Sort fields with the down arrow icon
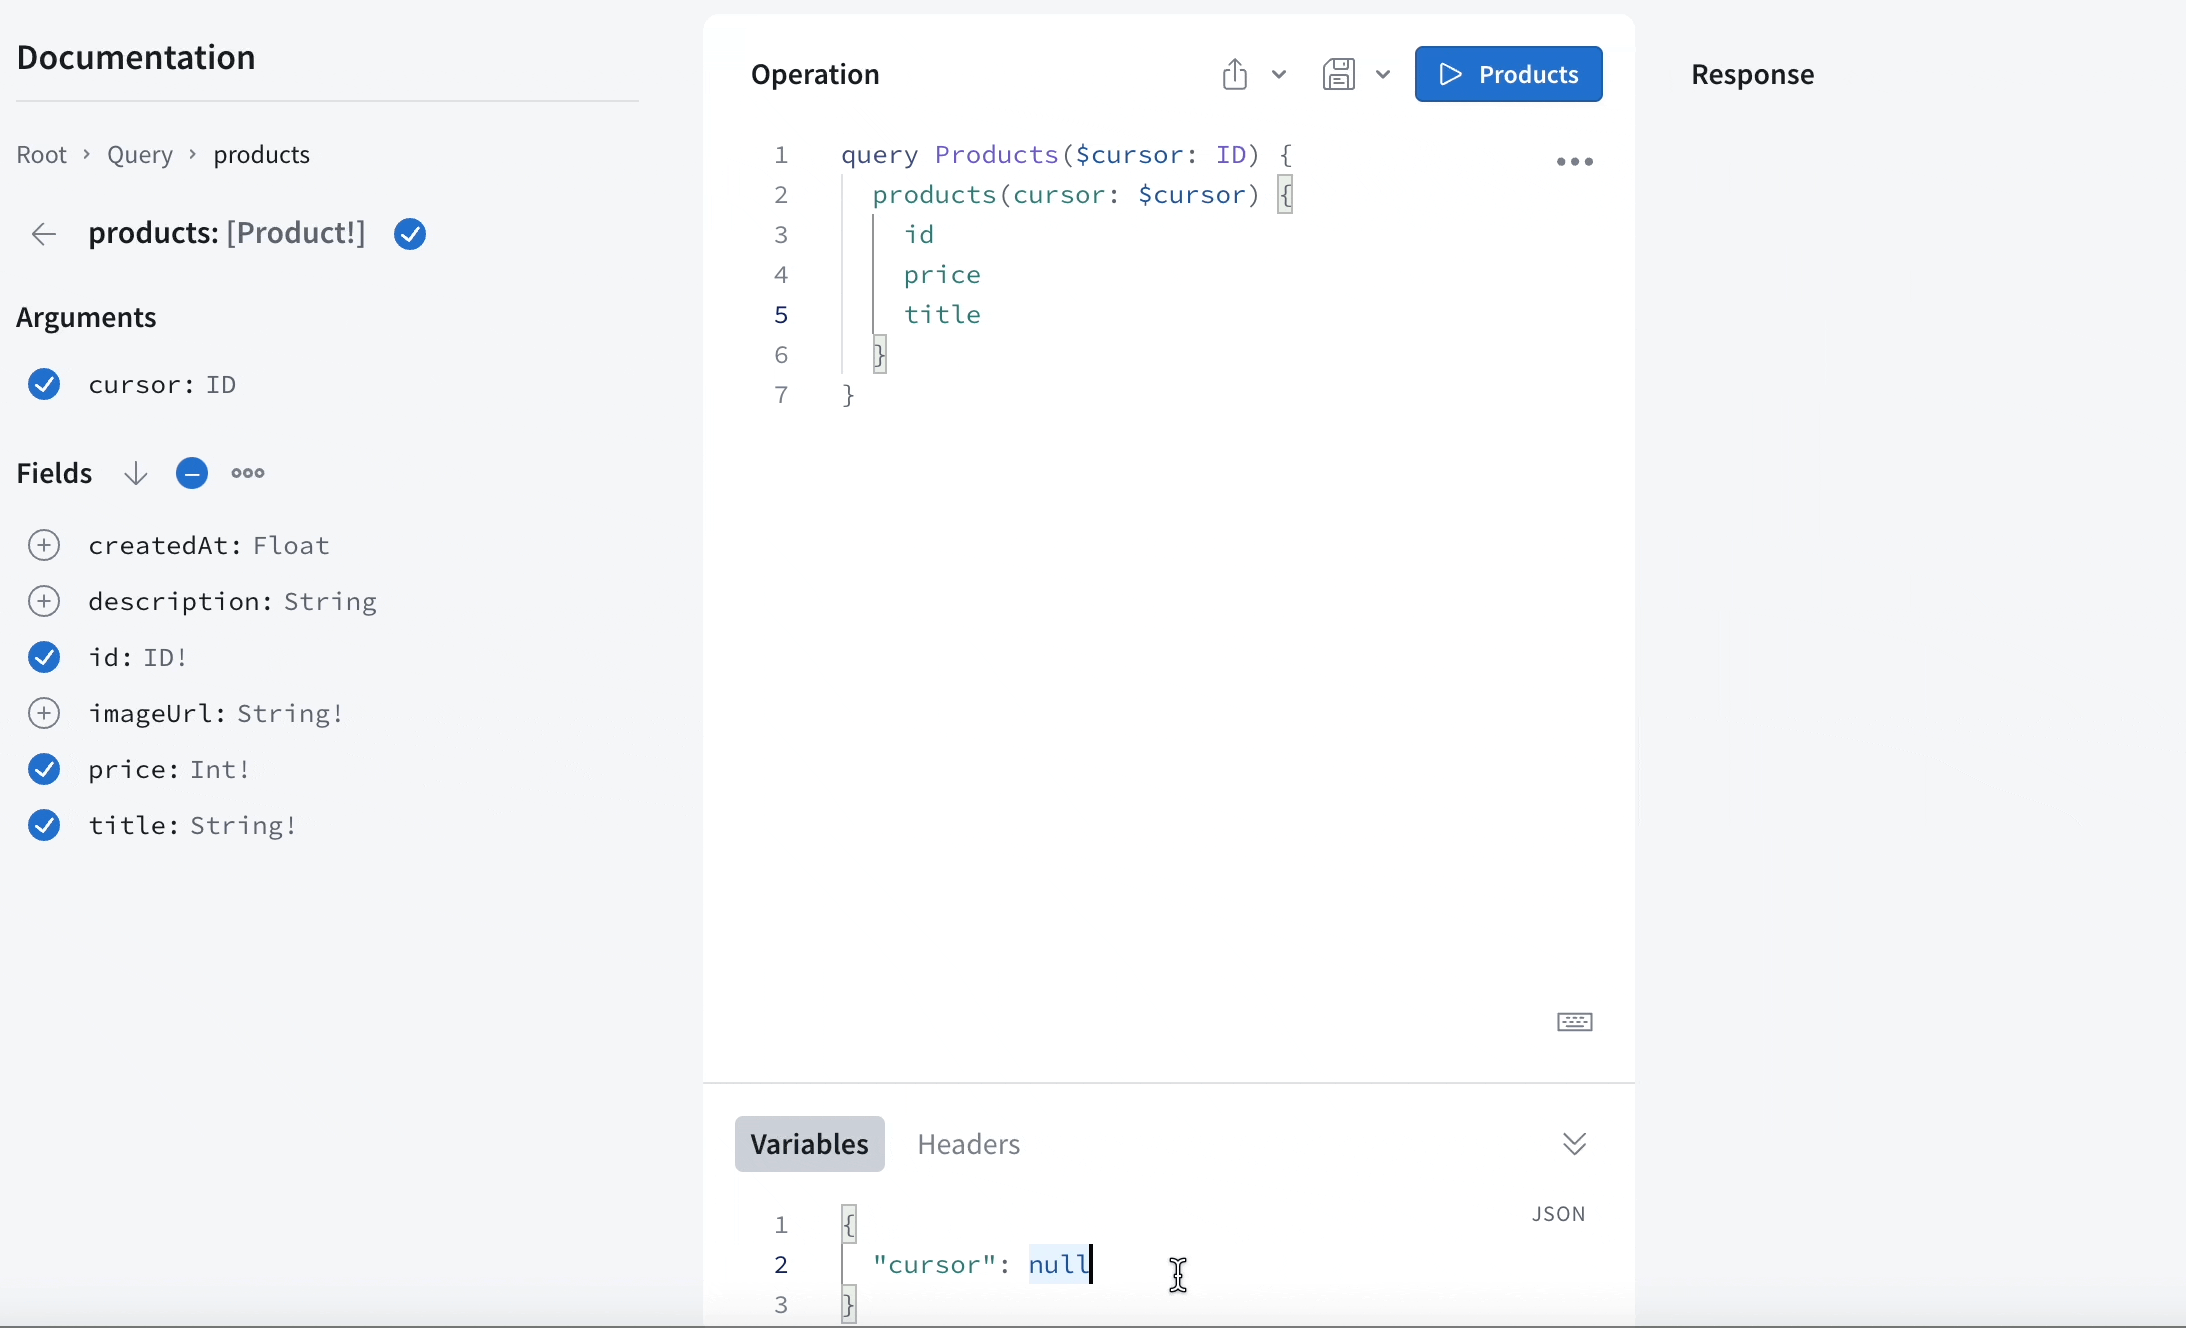2186x1328 pixels. tap(136, 474)
